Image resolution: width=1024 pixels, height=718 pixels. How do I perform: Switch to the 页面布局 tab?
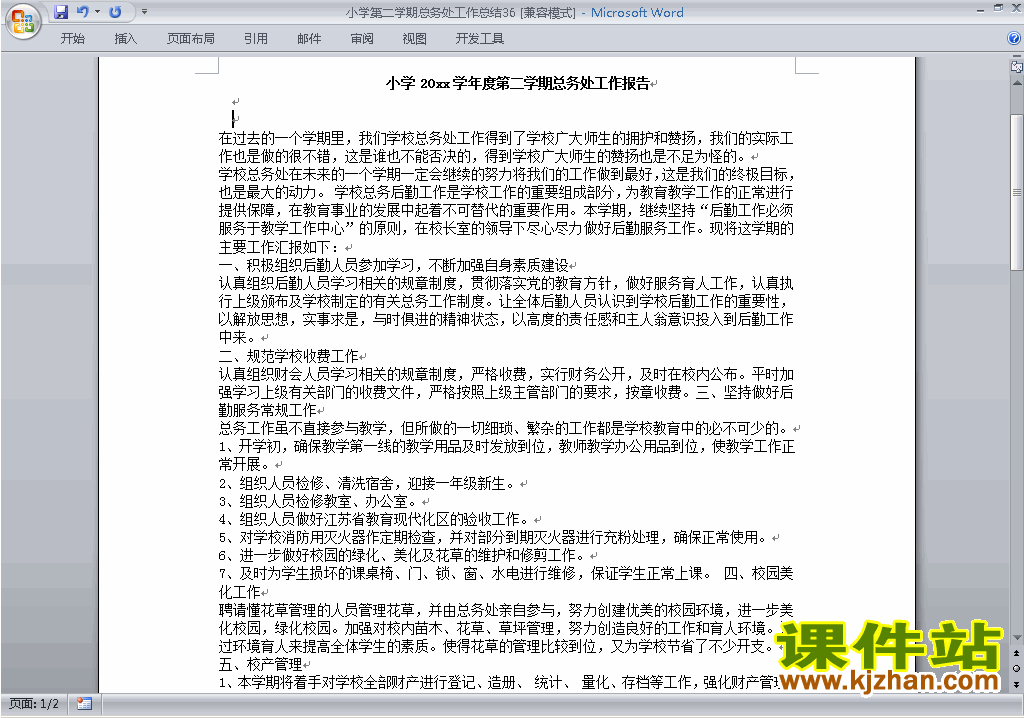click(191, 39)
